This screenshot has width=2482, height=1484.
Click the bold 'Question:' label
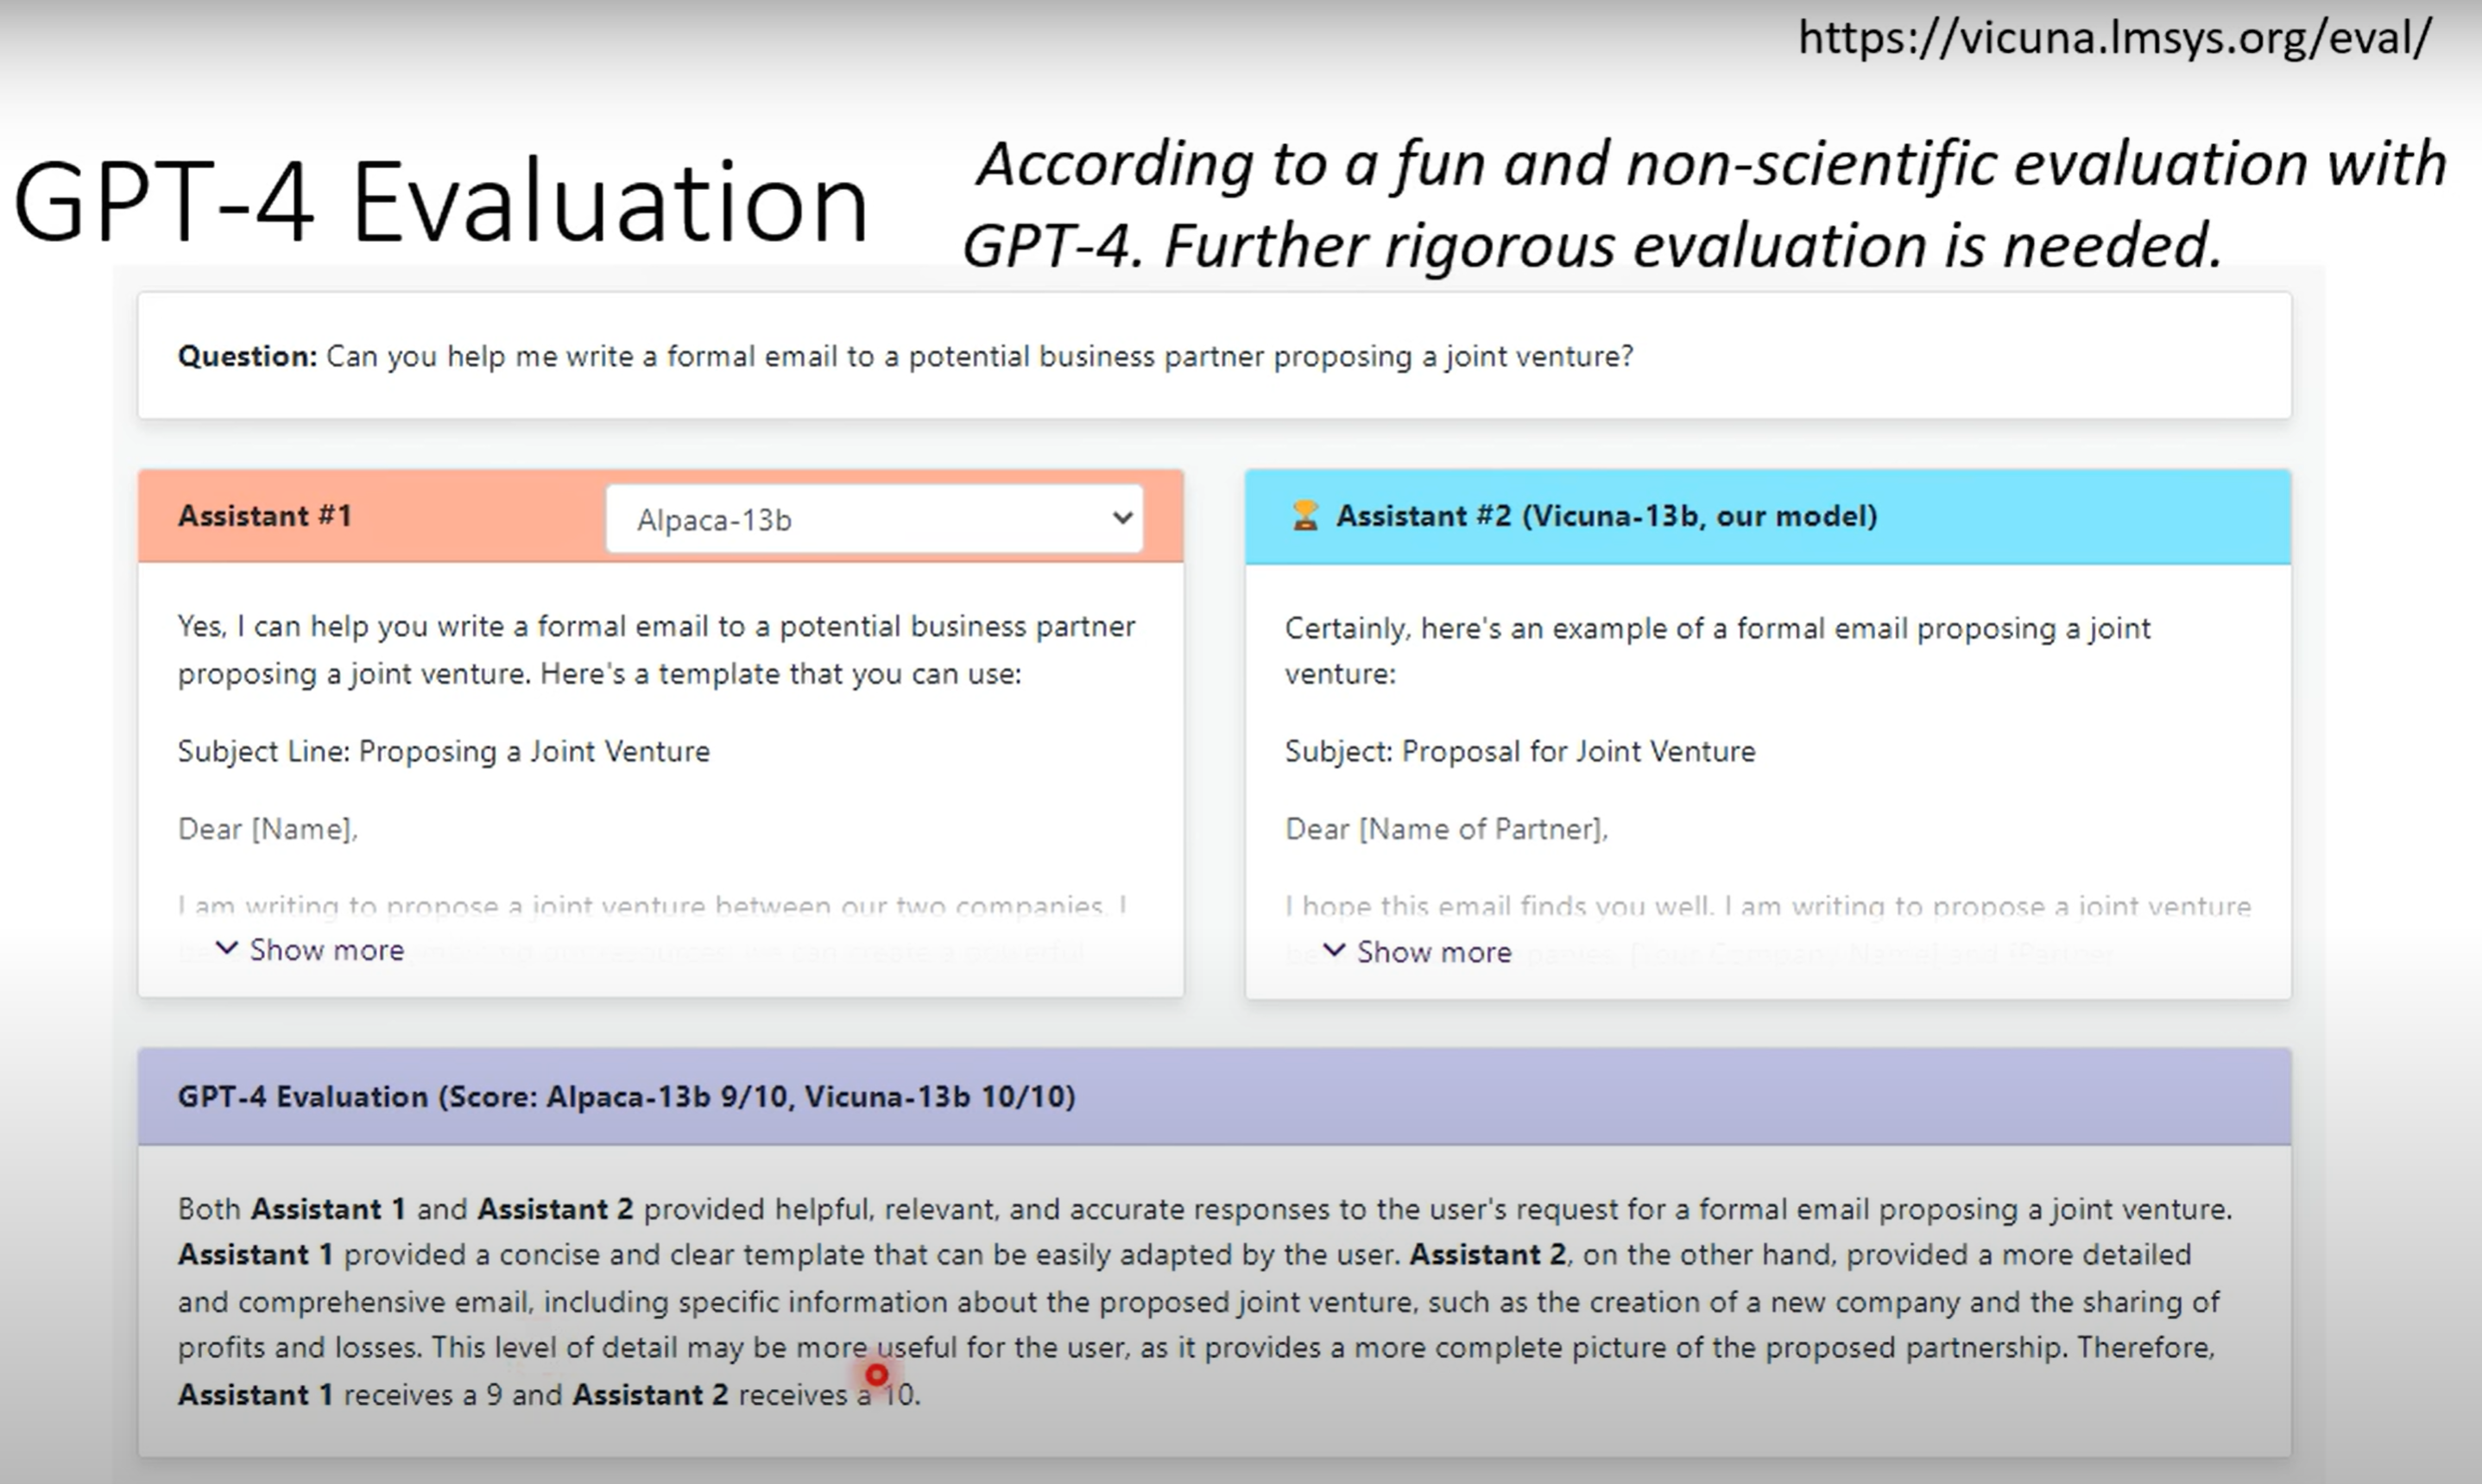pyautogui.click(x=247, y=356)
